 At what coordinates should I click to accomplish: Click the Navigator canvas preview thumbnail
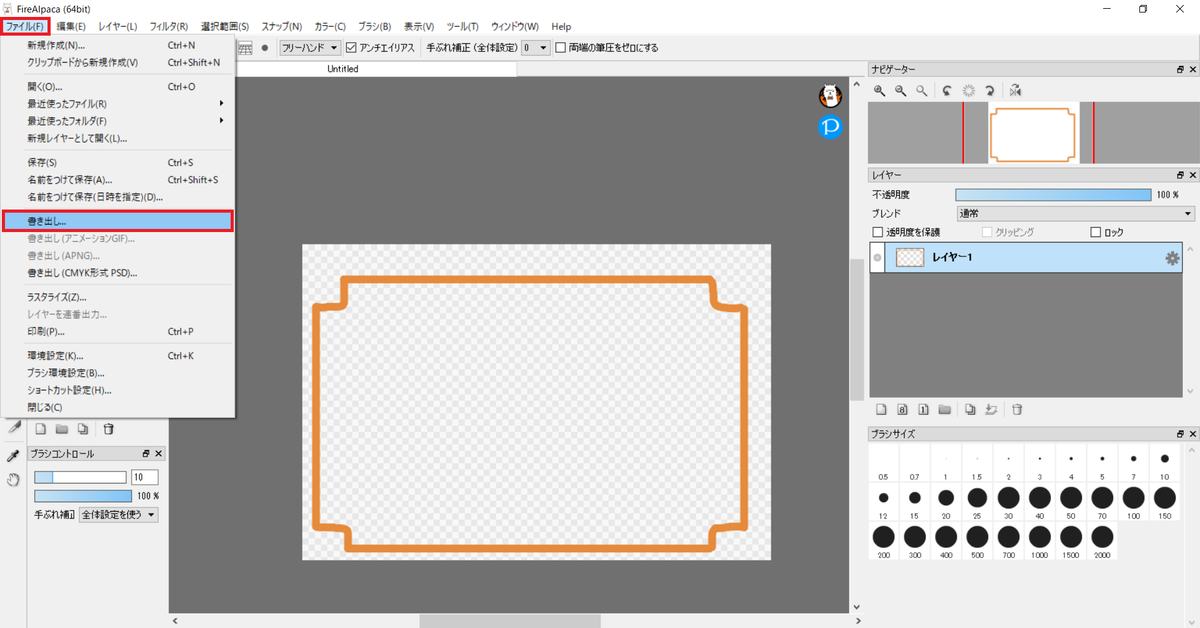click(x=1032, y=132)
